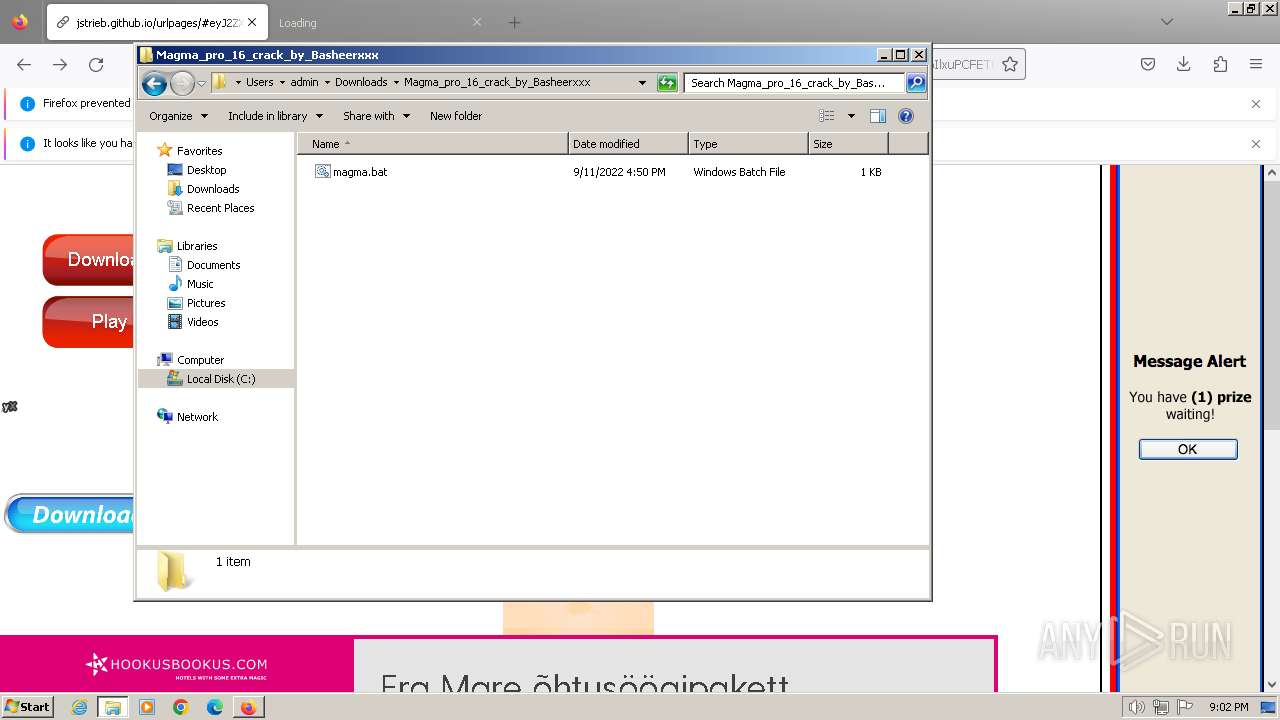Select Network in navigation pane
Viewport: 1280px width, 720px height.
point(197,417)
